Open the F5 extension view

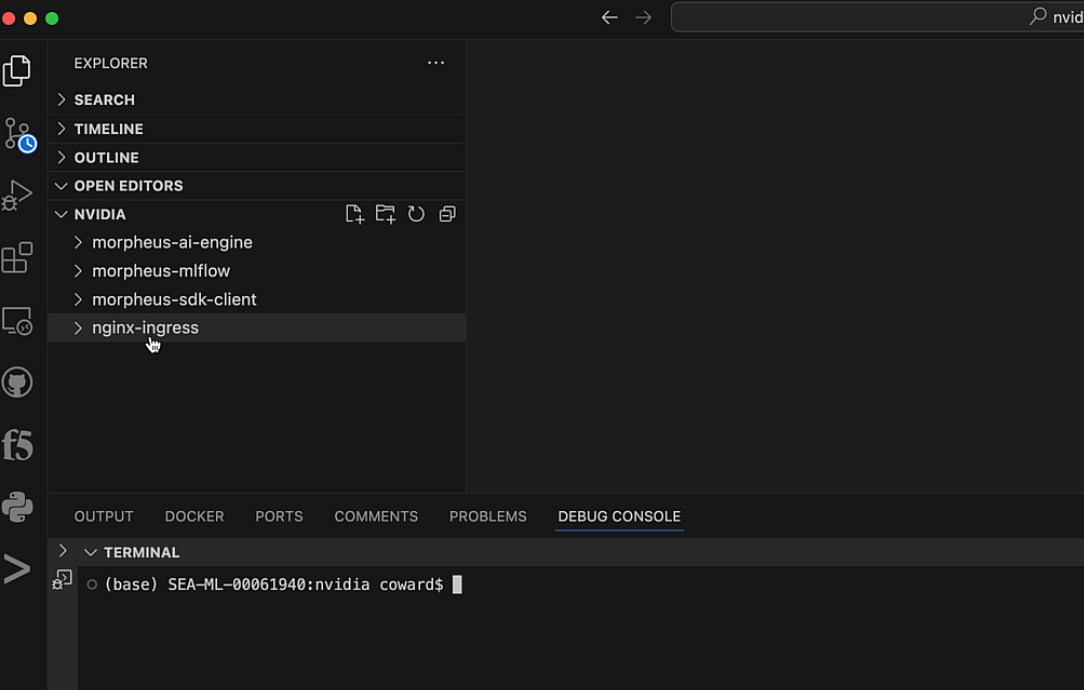point(17,445)
